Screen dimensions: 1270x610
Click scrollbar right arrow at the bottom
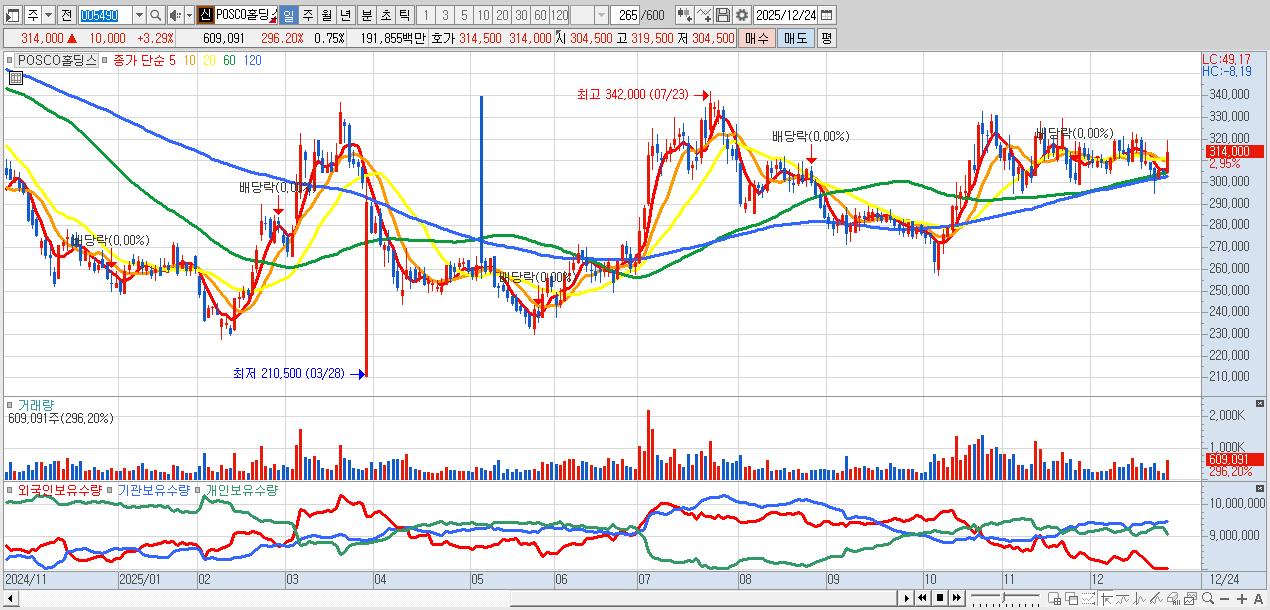click(x=907, y=598)
